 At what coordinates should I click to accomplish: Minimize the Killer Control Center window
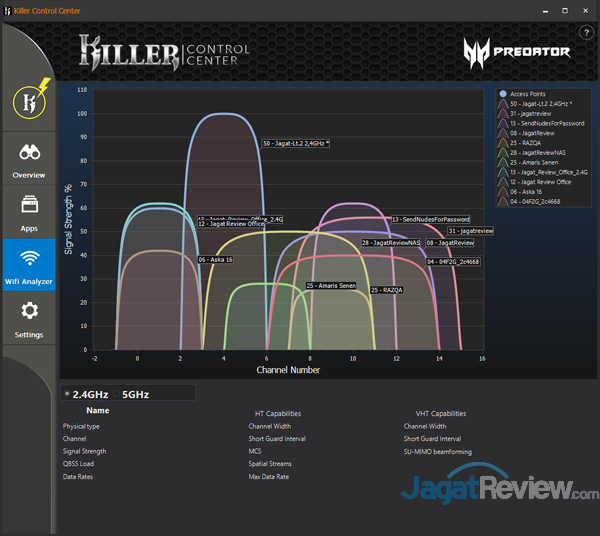pos(545,11)
